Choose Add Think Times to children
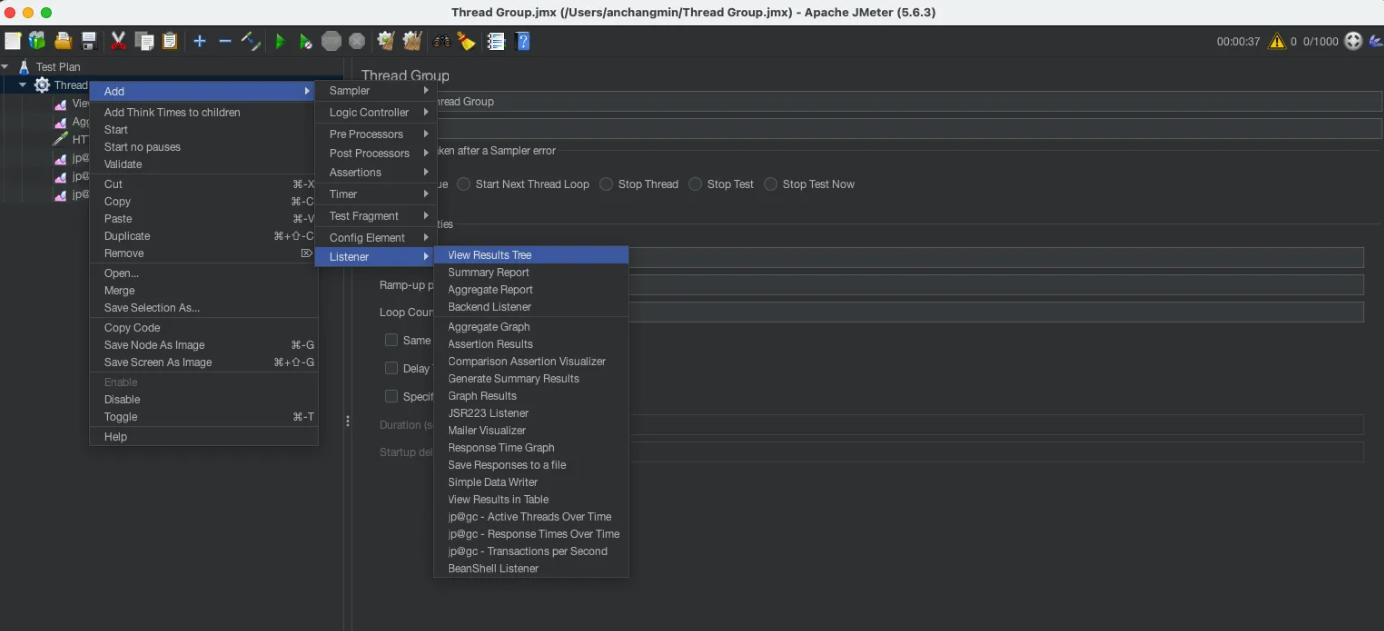 click(x=204, y=112)
